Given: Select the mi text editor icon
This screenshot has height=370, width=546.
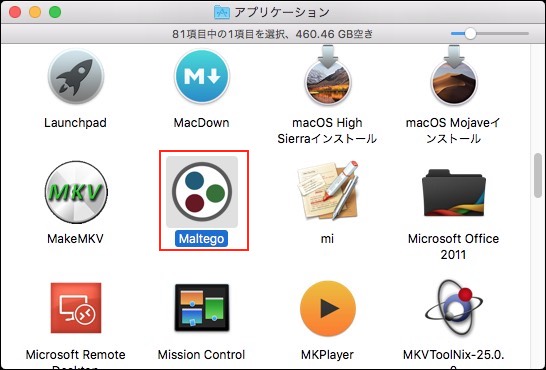Looking at the screenshot, I should [328, 190].
